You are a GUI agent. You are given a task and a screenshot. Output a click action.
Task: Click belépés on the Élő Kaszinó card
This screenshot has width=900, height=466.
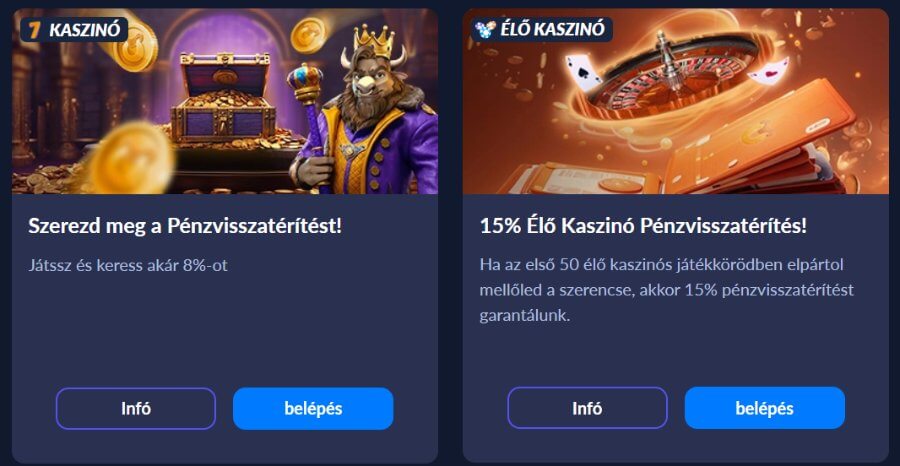coord(765,408)
